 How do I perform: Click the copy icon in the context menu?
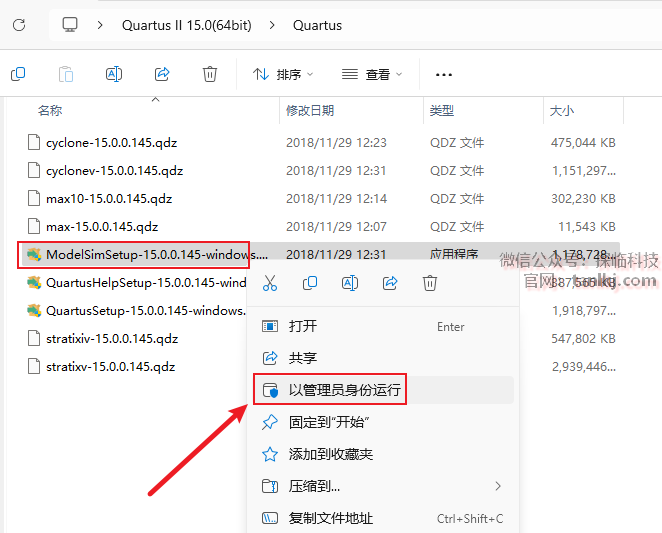coord(310,283)
